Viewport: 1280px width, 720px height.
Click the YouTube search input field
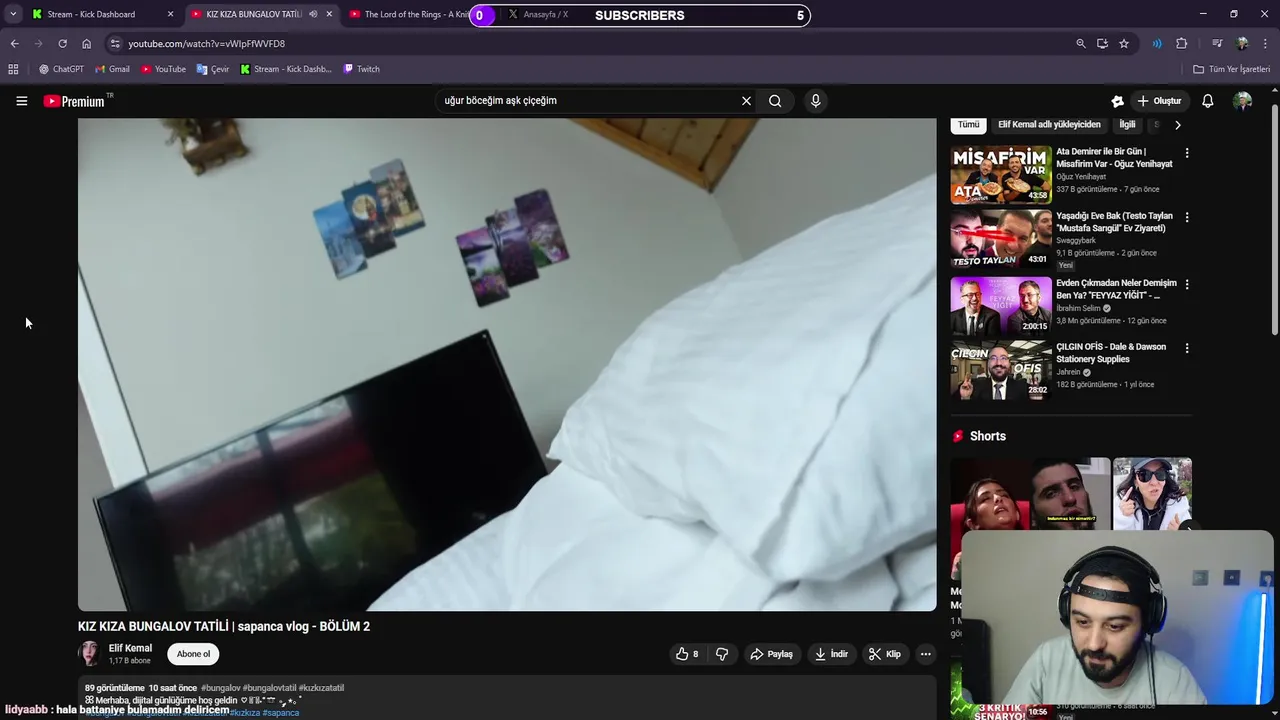(586, 101)
